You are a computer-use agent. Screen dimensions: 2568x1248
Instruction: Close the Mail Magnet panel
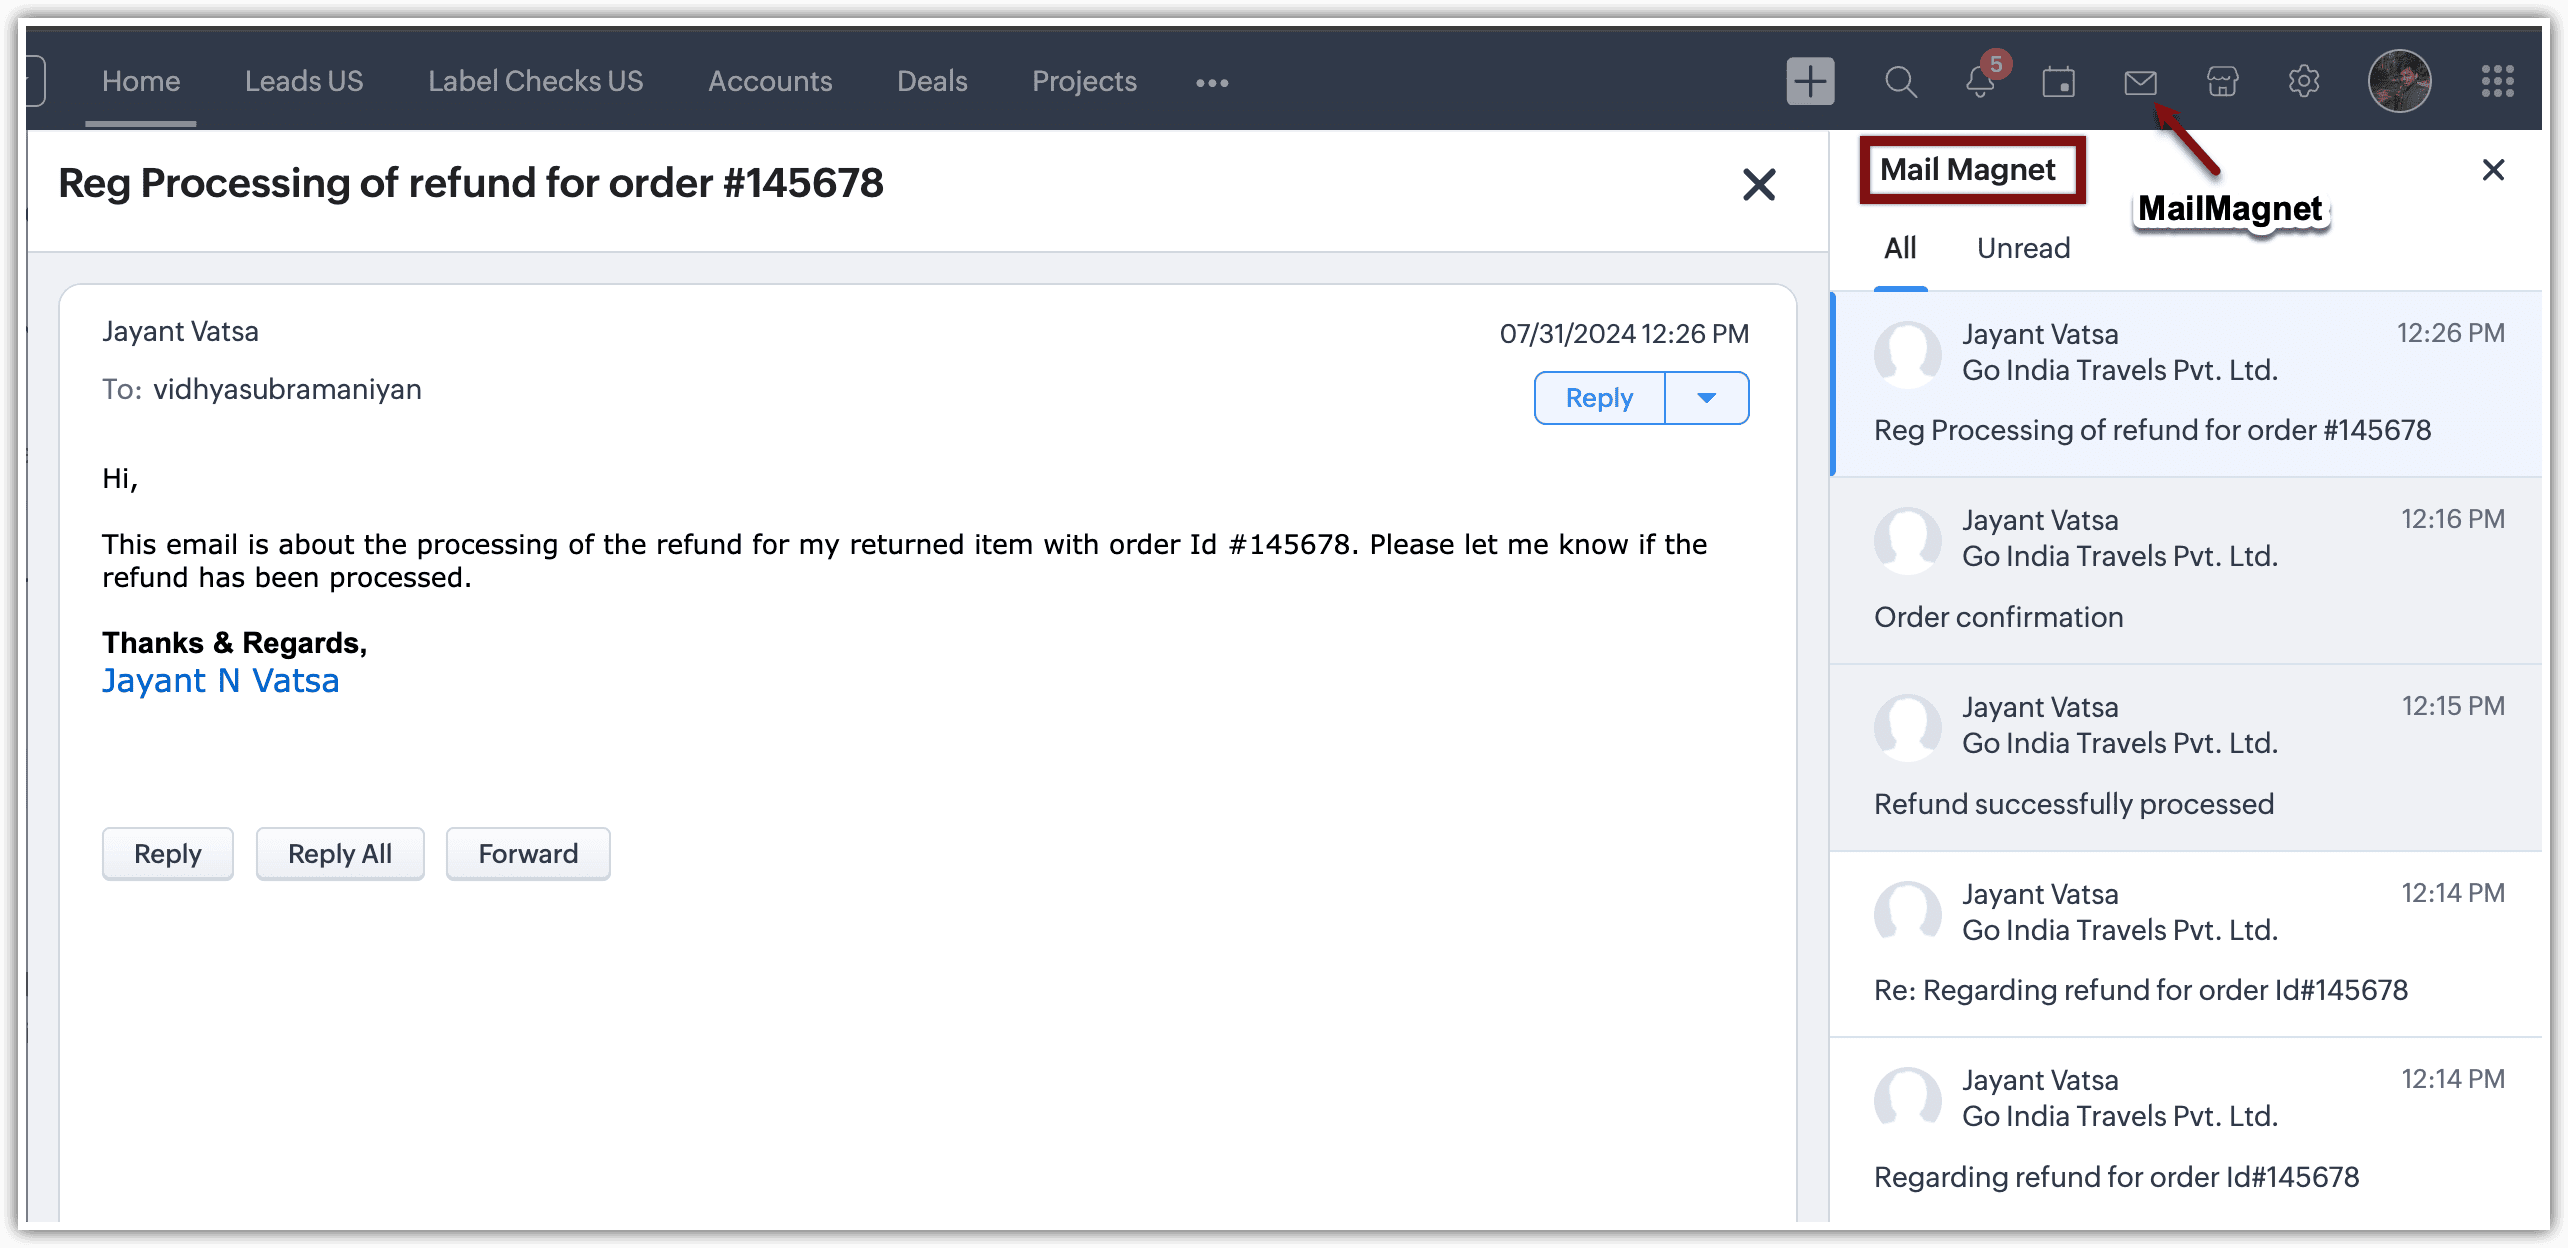[x=2492, y=170]
